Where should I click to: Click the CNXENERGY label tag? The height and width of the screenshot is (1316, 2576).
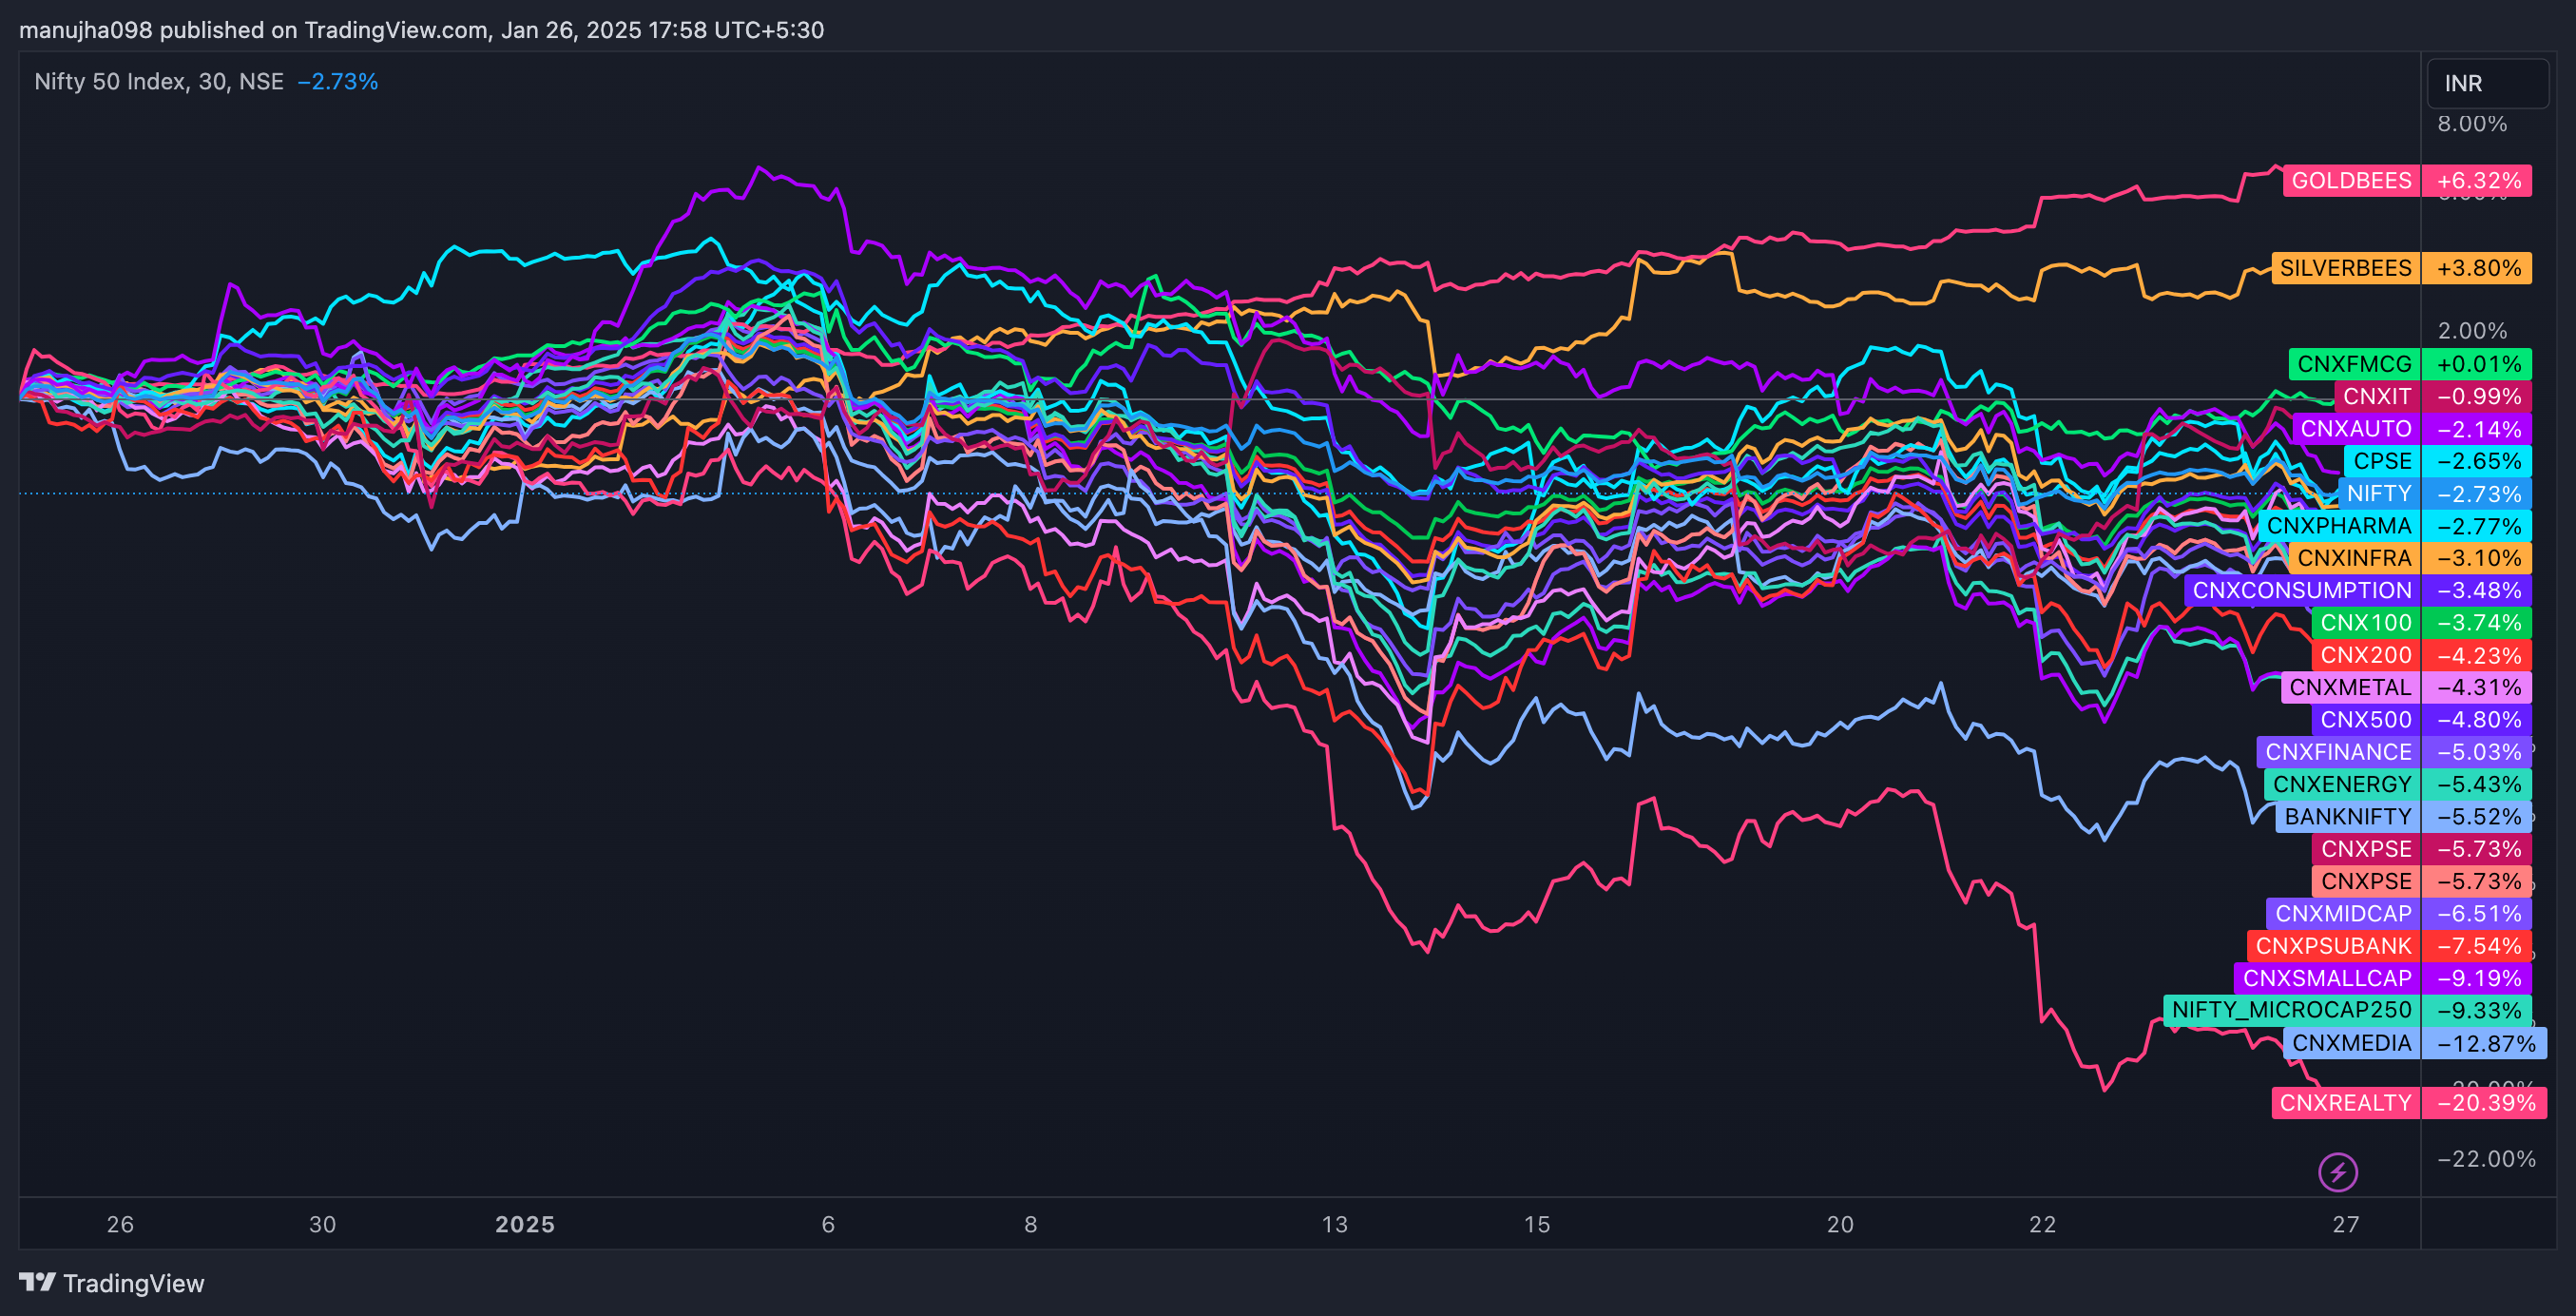[2342, 784]
